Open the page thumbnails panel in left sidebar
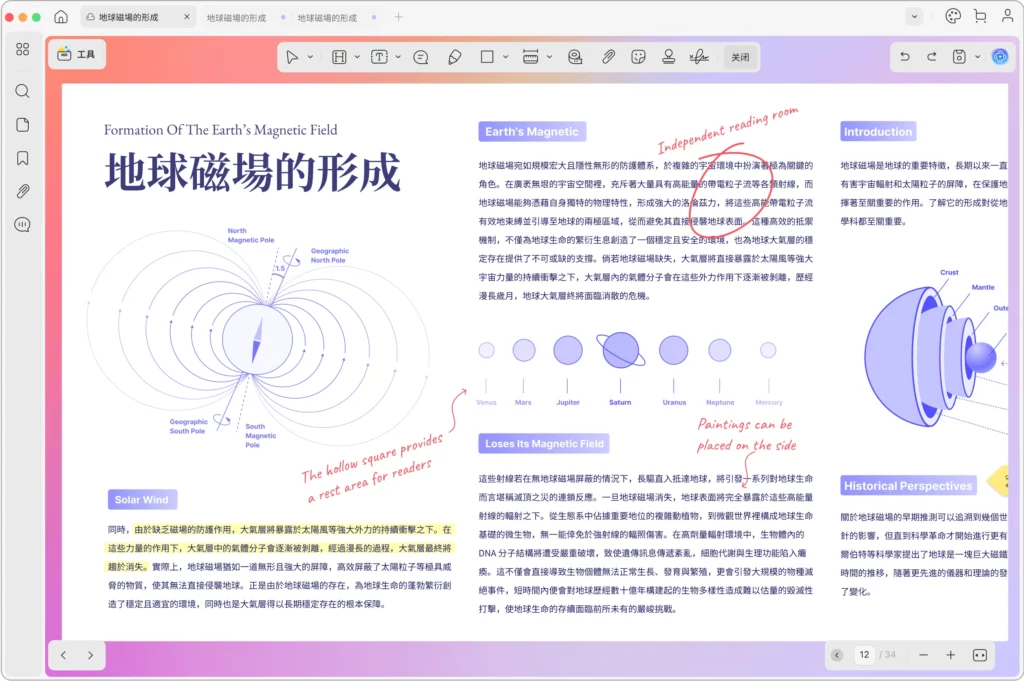Image resolution: width=1024 pixels, height=681 pixels. point(22,124)
